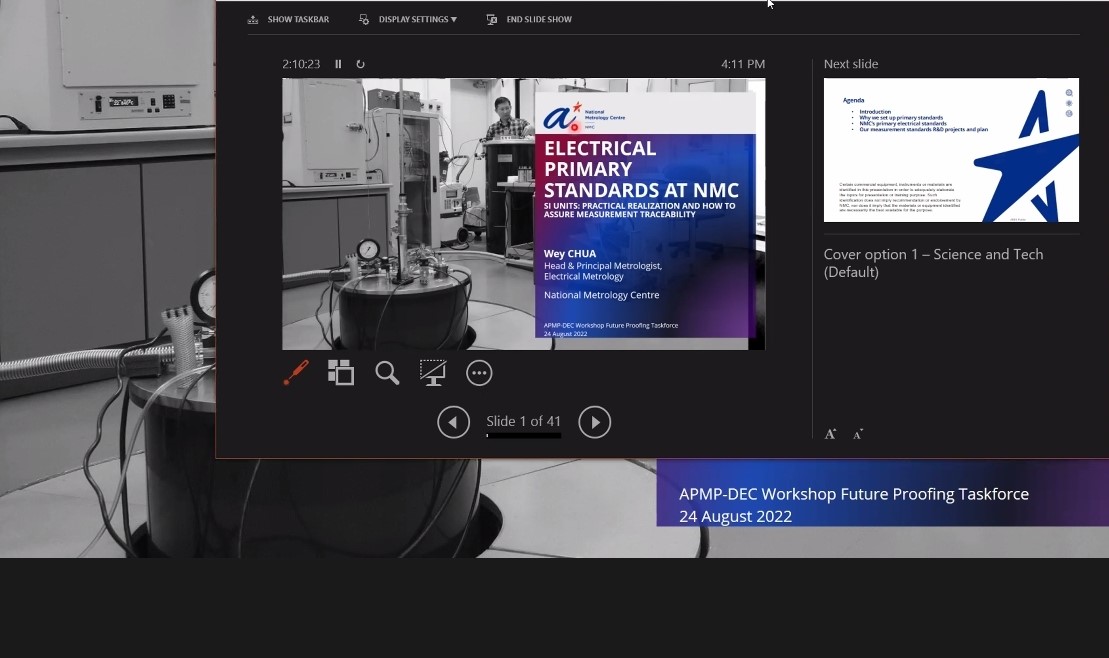Click the Cover option 1 notes text
This screenshot has height=658, width=1109.
click(x=932, y=263)
